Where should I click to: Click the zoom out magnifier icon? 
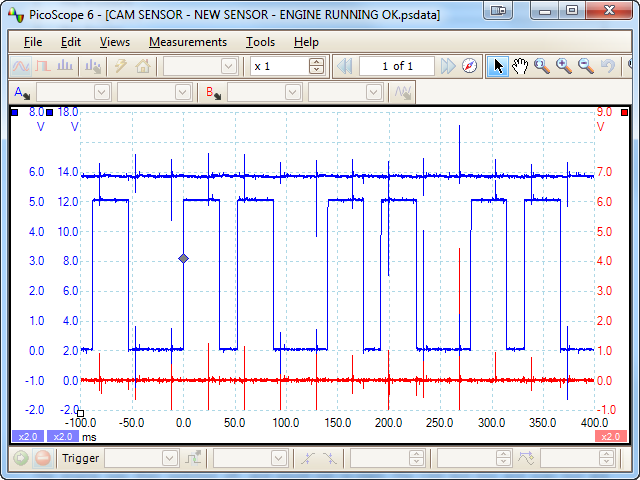[585, 66]
